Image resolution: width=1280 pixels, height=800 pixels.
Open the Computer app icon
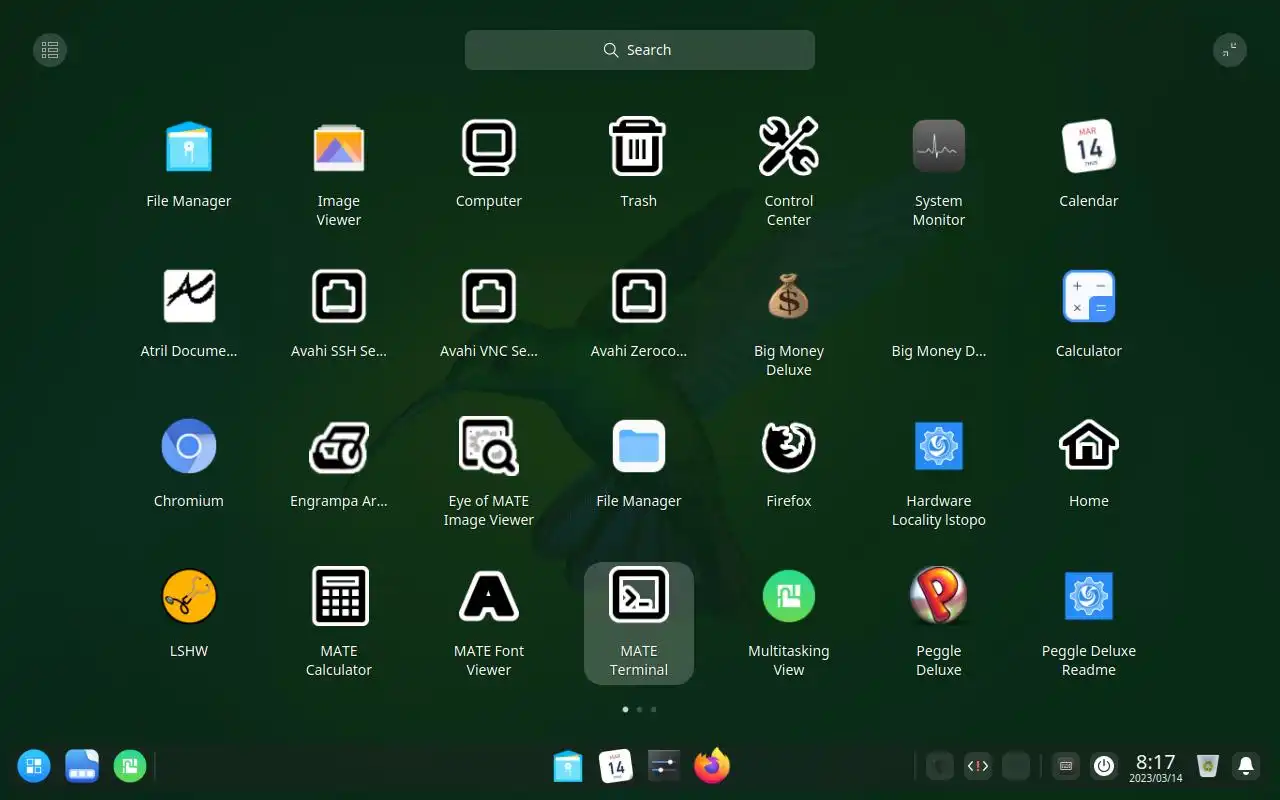click(x=489, y=147)
